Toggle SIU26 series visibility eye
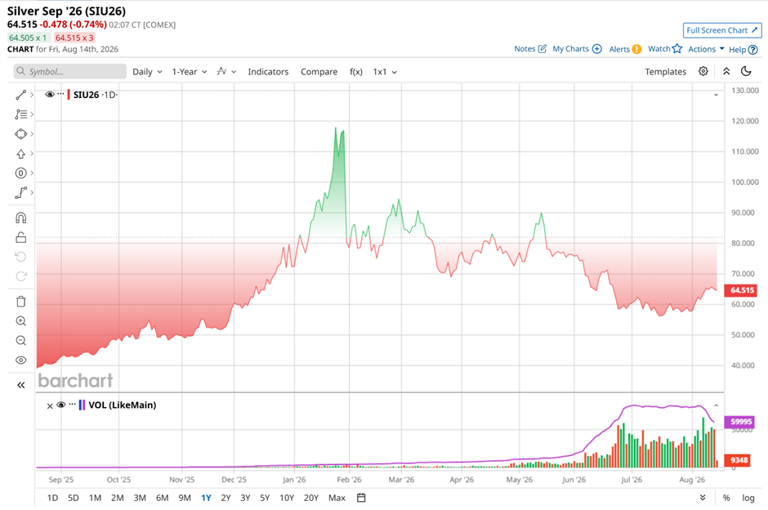 pyautogui.click(x=49, y=95)
